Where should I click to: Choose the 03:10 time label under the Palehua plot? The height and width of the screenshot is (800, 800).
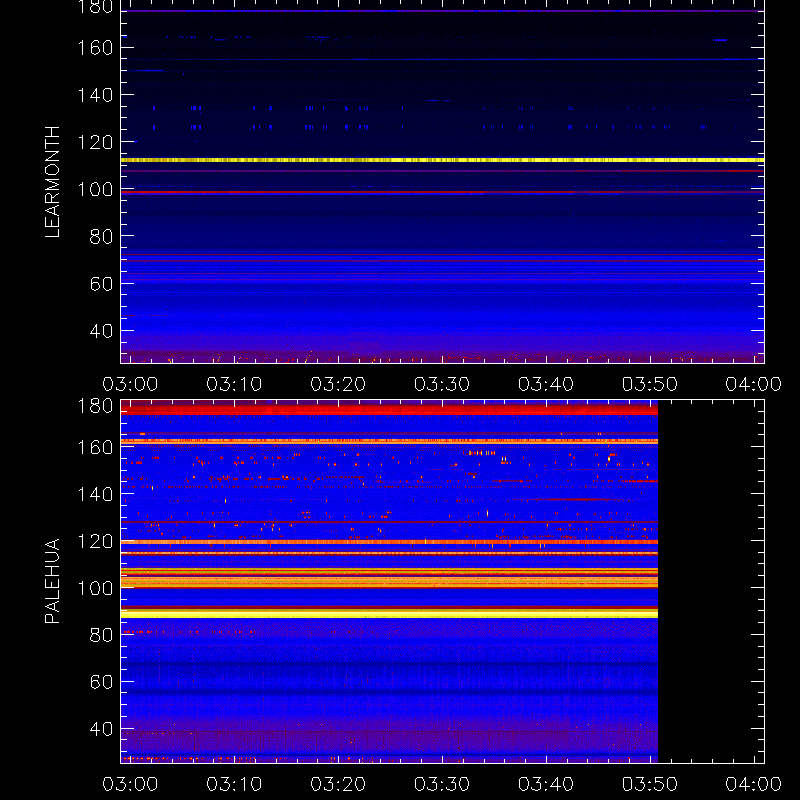click(234, 784)
